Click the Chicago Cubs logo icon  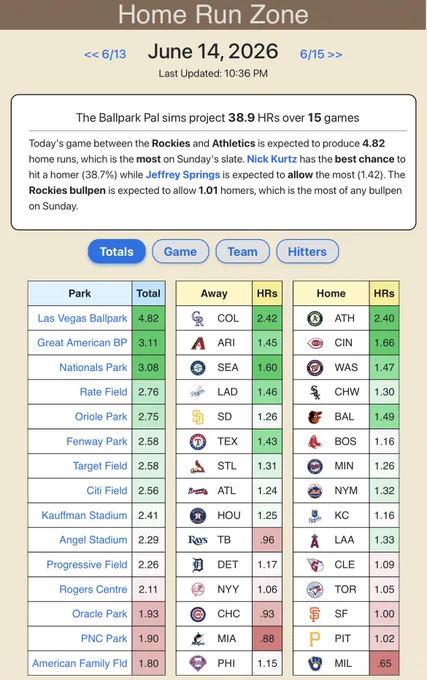point(198,614)
